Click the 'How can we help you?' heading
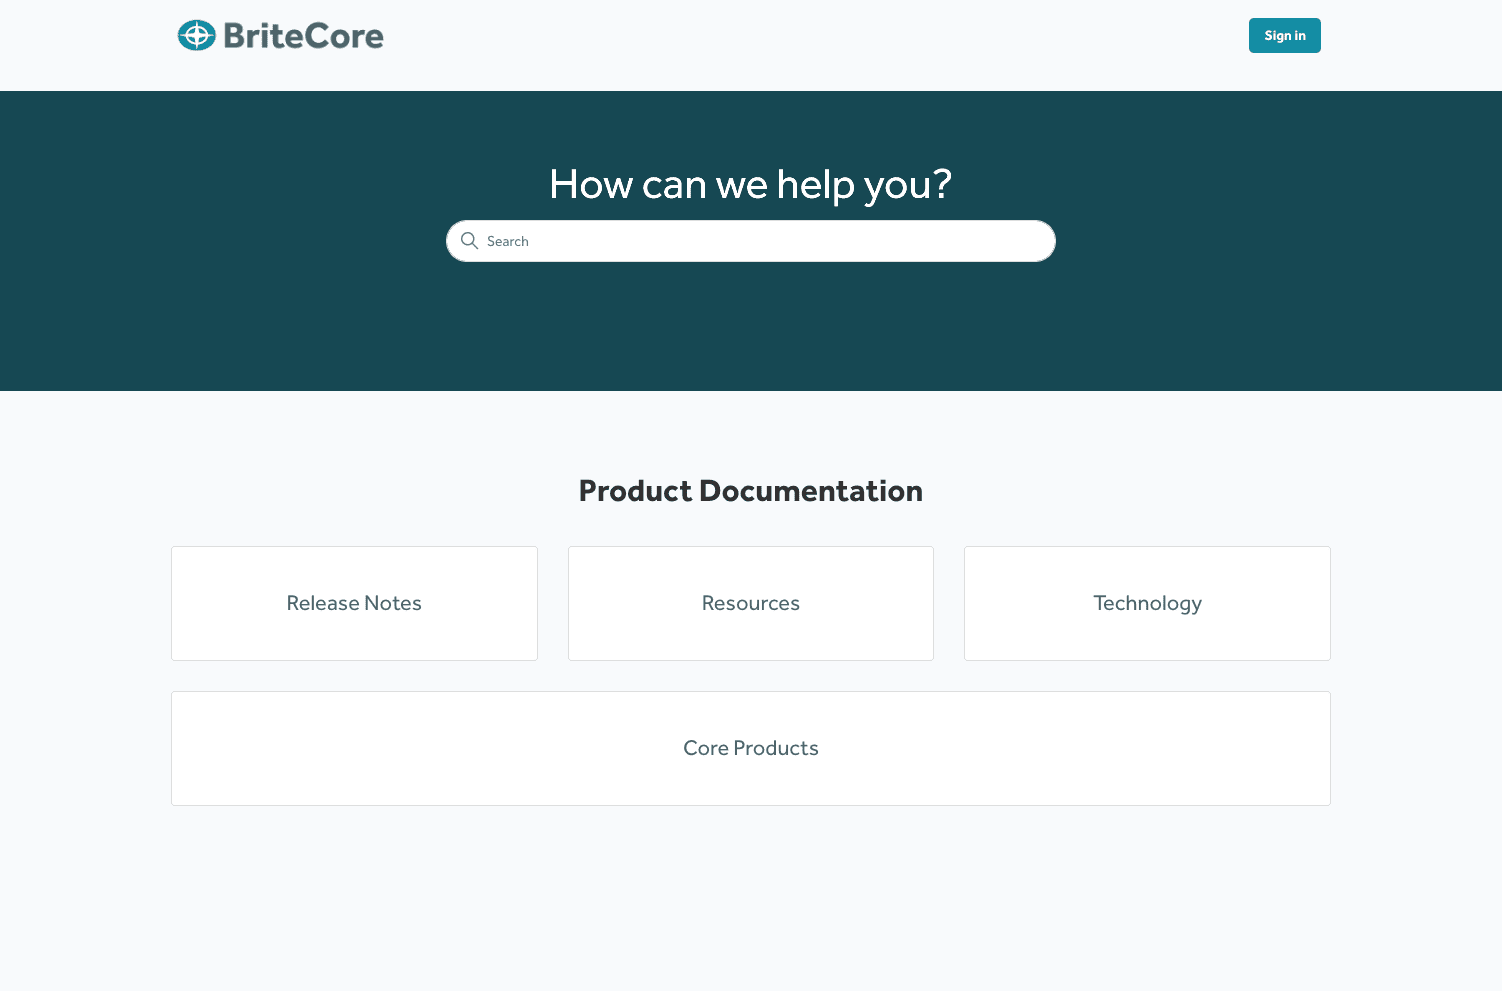This screenshot has width=1502, height=991. pyautogui.click(x=751, y=185)
